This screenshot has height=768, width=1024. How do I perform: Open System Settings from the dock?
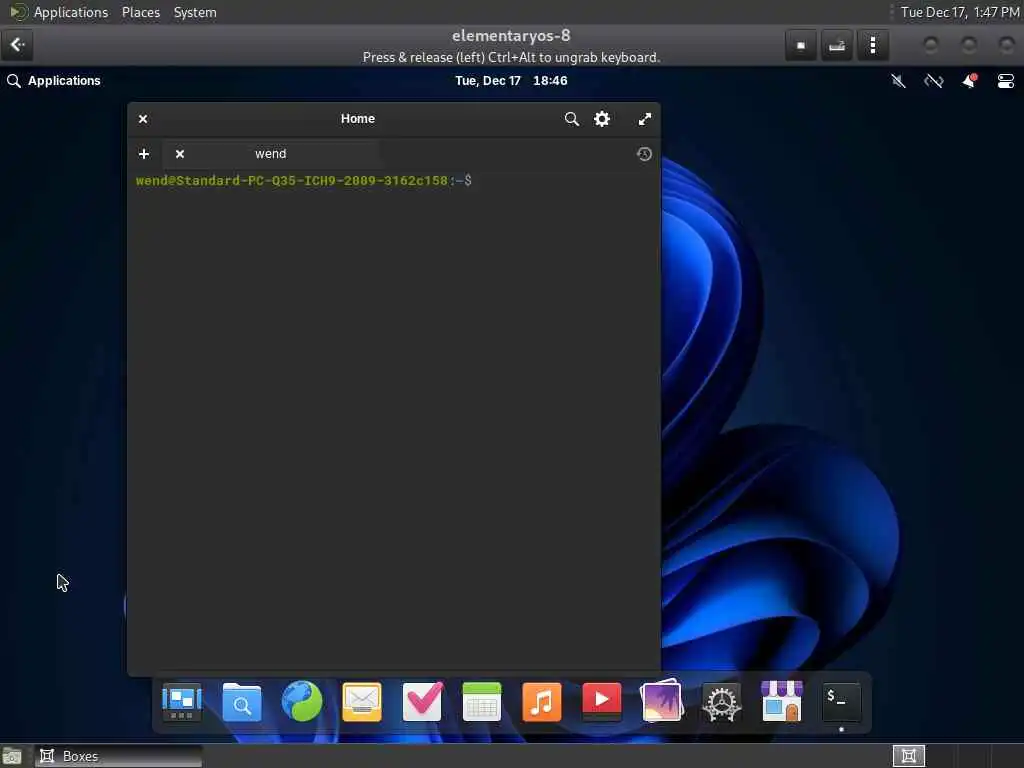[722, 702]
